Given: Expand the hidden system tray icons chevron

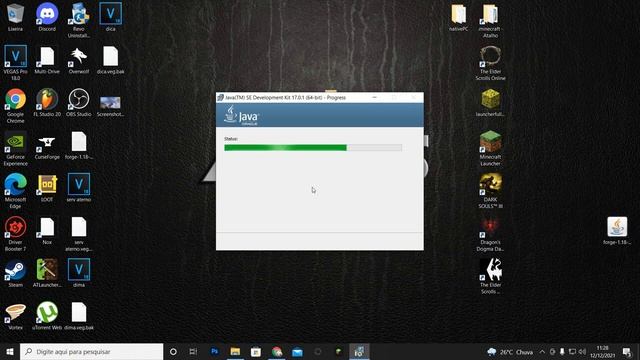Looking at the screenshot, I should tap(542, 351).
